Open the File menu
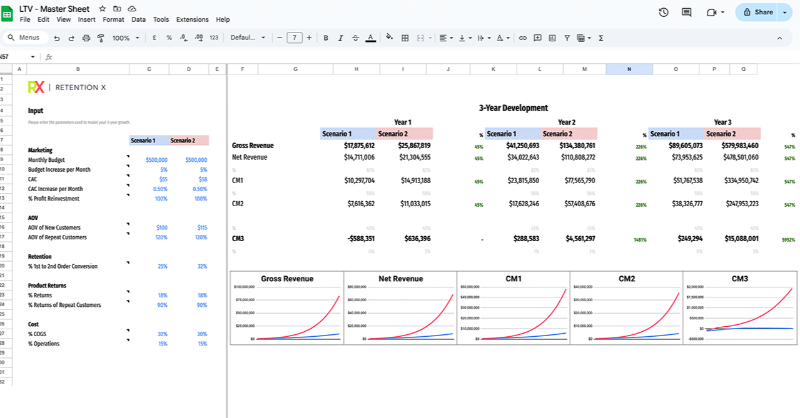Viewport: 800px width, 418px height. (25, 19)
